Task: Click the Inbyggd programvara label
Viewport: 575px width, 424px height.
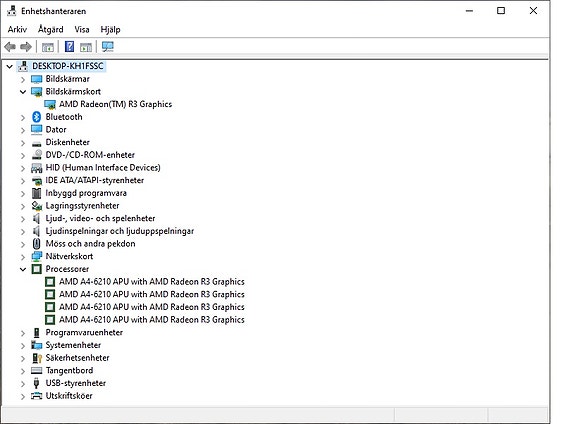Action: click(x=86, y=193)
